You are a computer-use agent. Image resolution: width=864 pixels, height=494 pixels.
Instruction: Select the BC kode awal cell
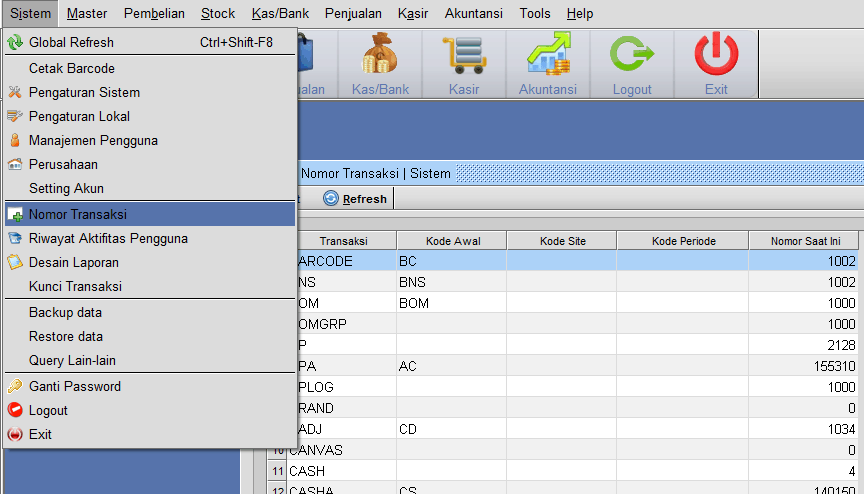click(451, 261)
